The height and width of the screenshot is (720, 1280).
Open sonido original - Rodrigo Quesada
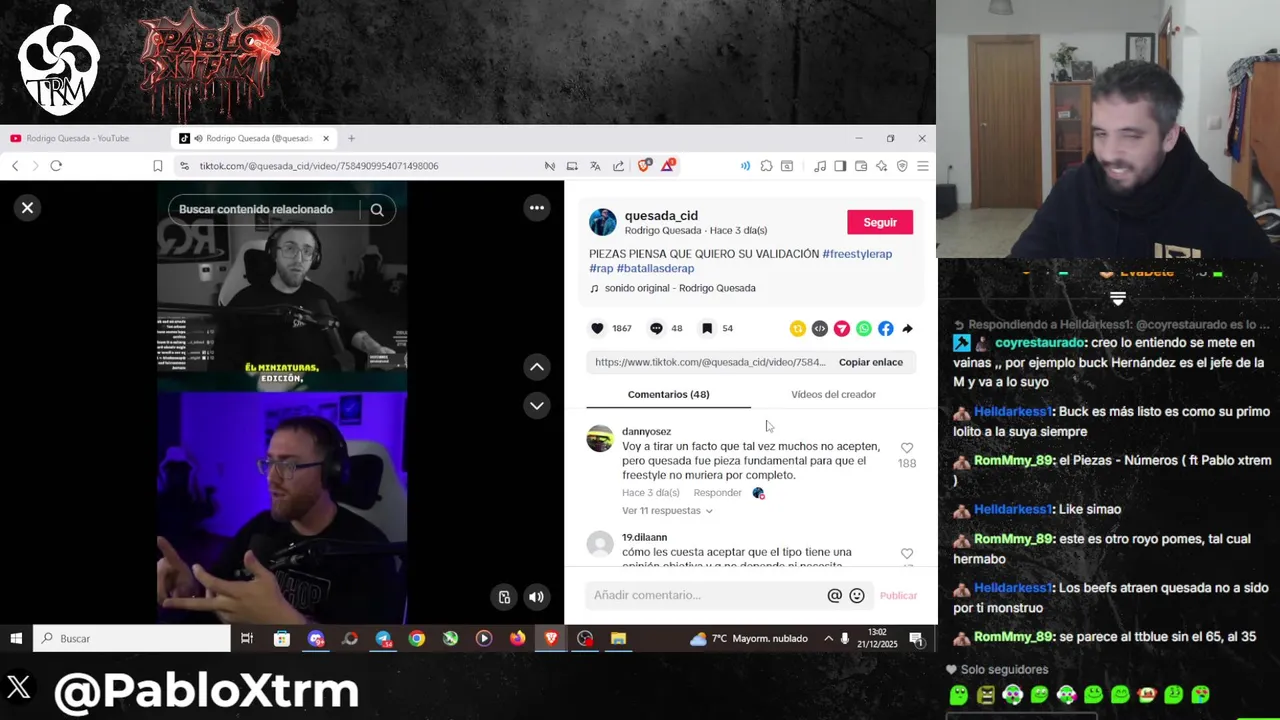(x=680, y=288)
